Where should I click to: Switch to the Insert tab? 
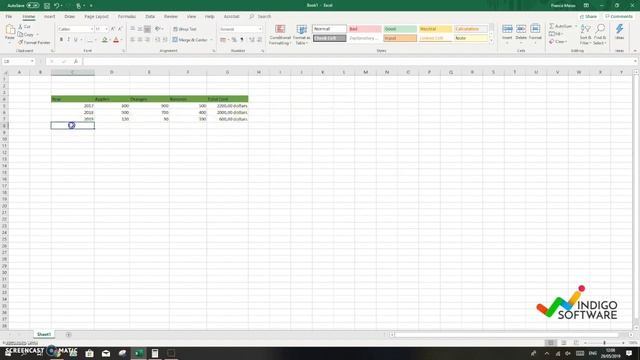pos(49,16)
